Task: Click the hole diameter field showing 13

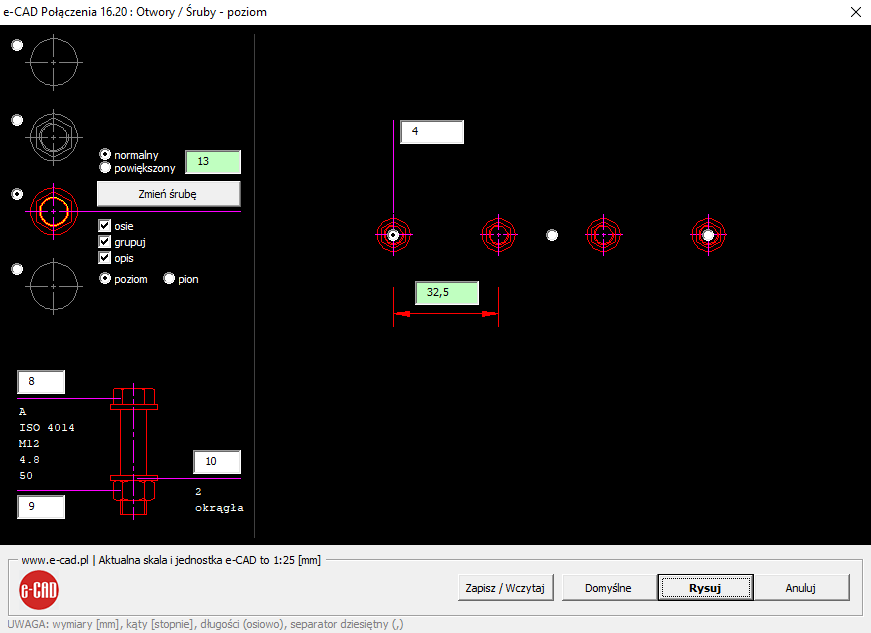Action: coord(213,162)
